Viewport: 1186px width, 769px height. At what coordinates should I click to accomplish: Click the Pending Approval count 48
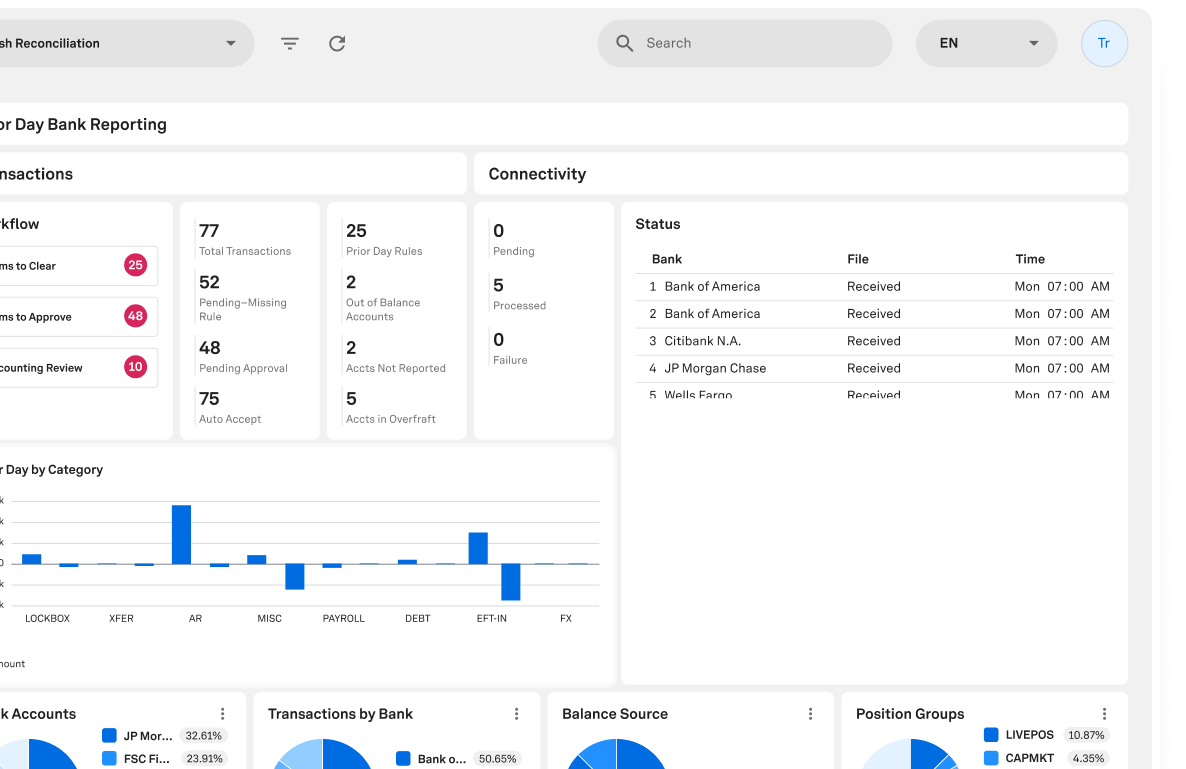[x=210, y=348]
